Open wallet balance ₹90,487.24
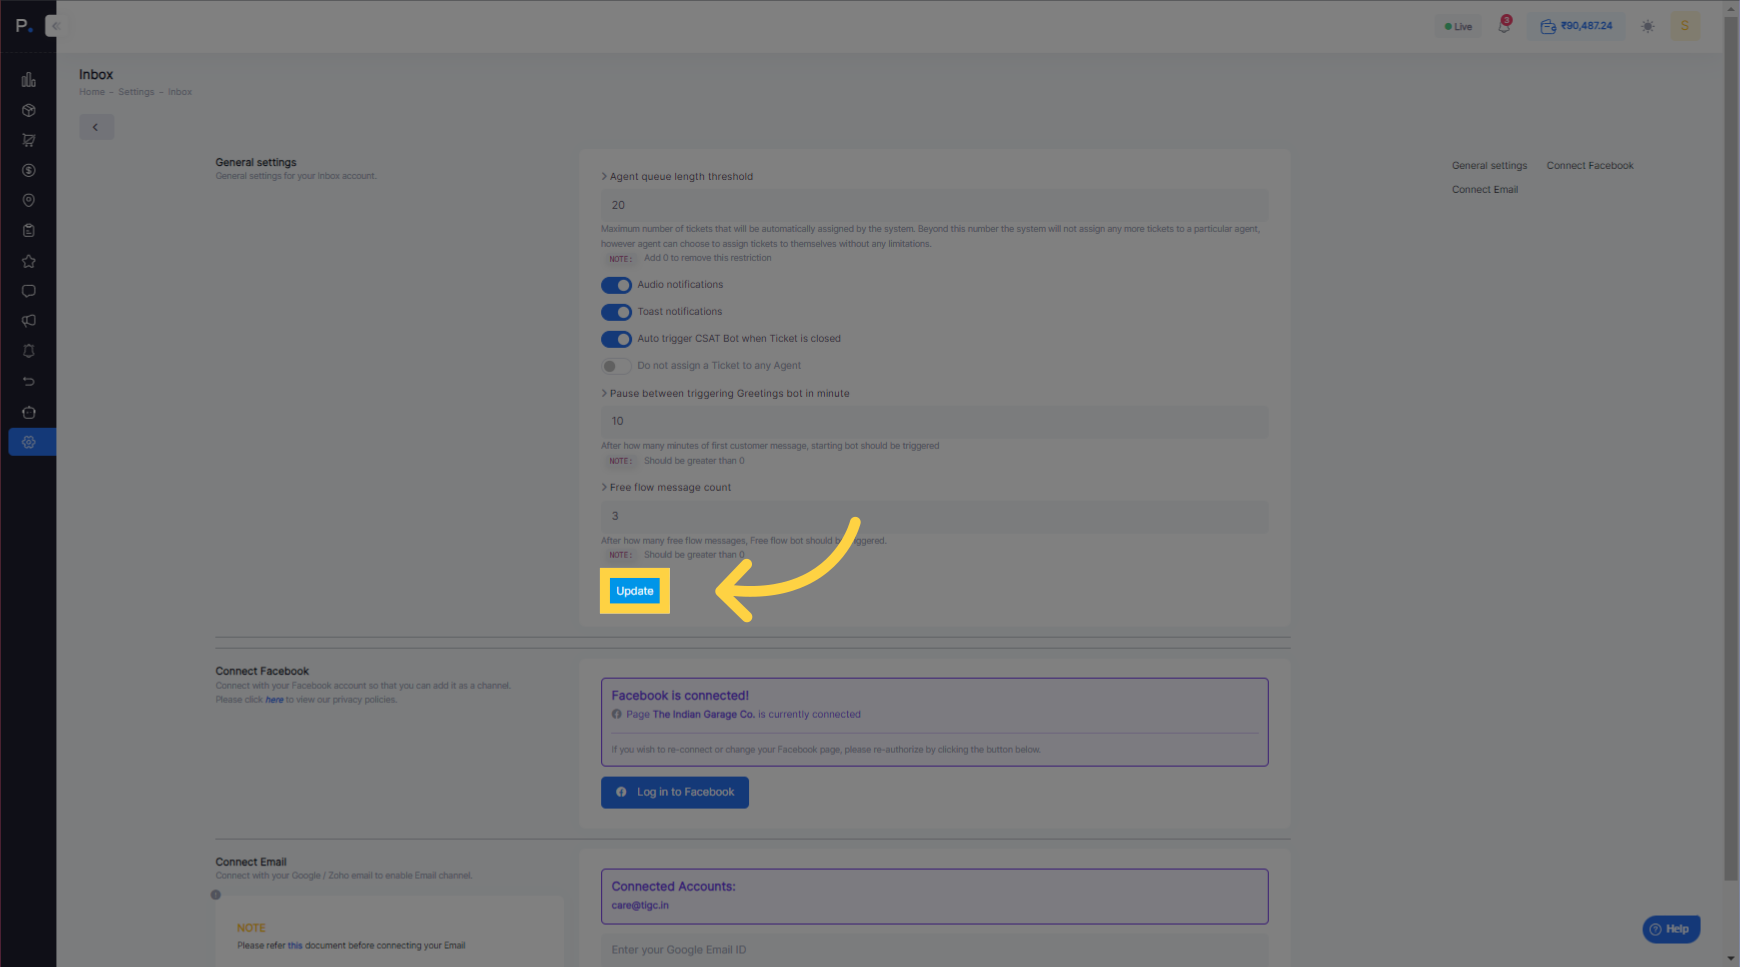 (x=1577, y=26)
